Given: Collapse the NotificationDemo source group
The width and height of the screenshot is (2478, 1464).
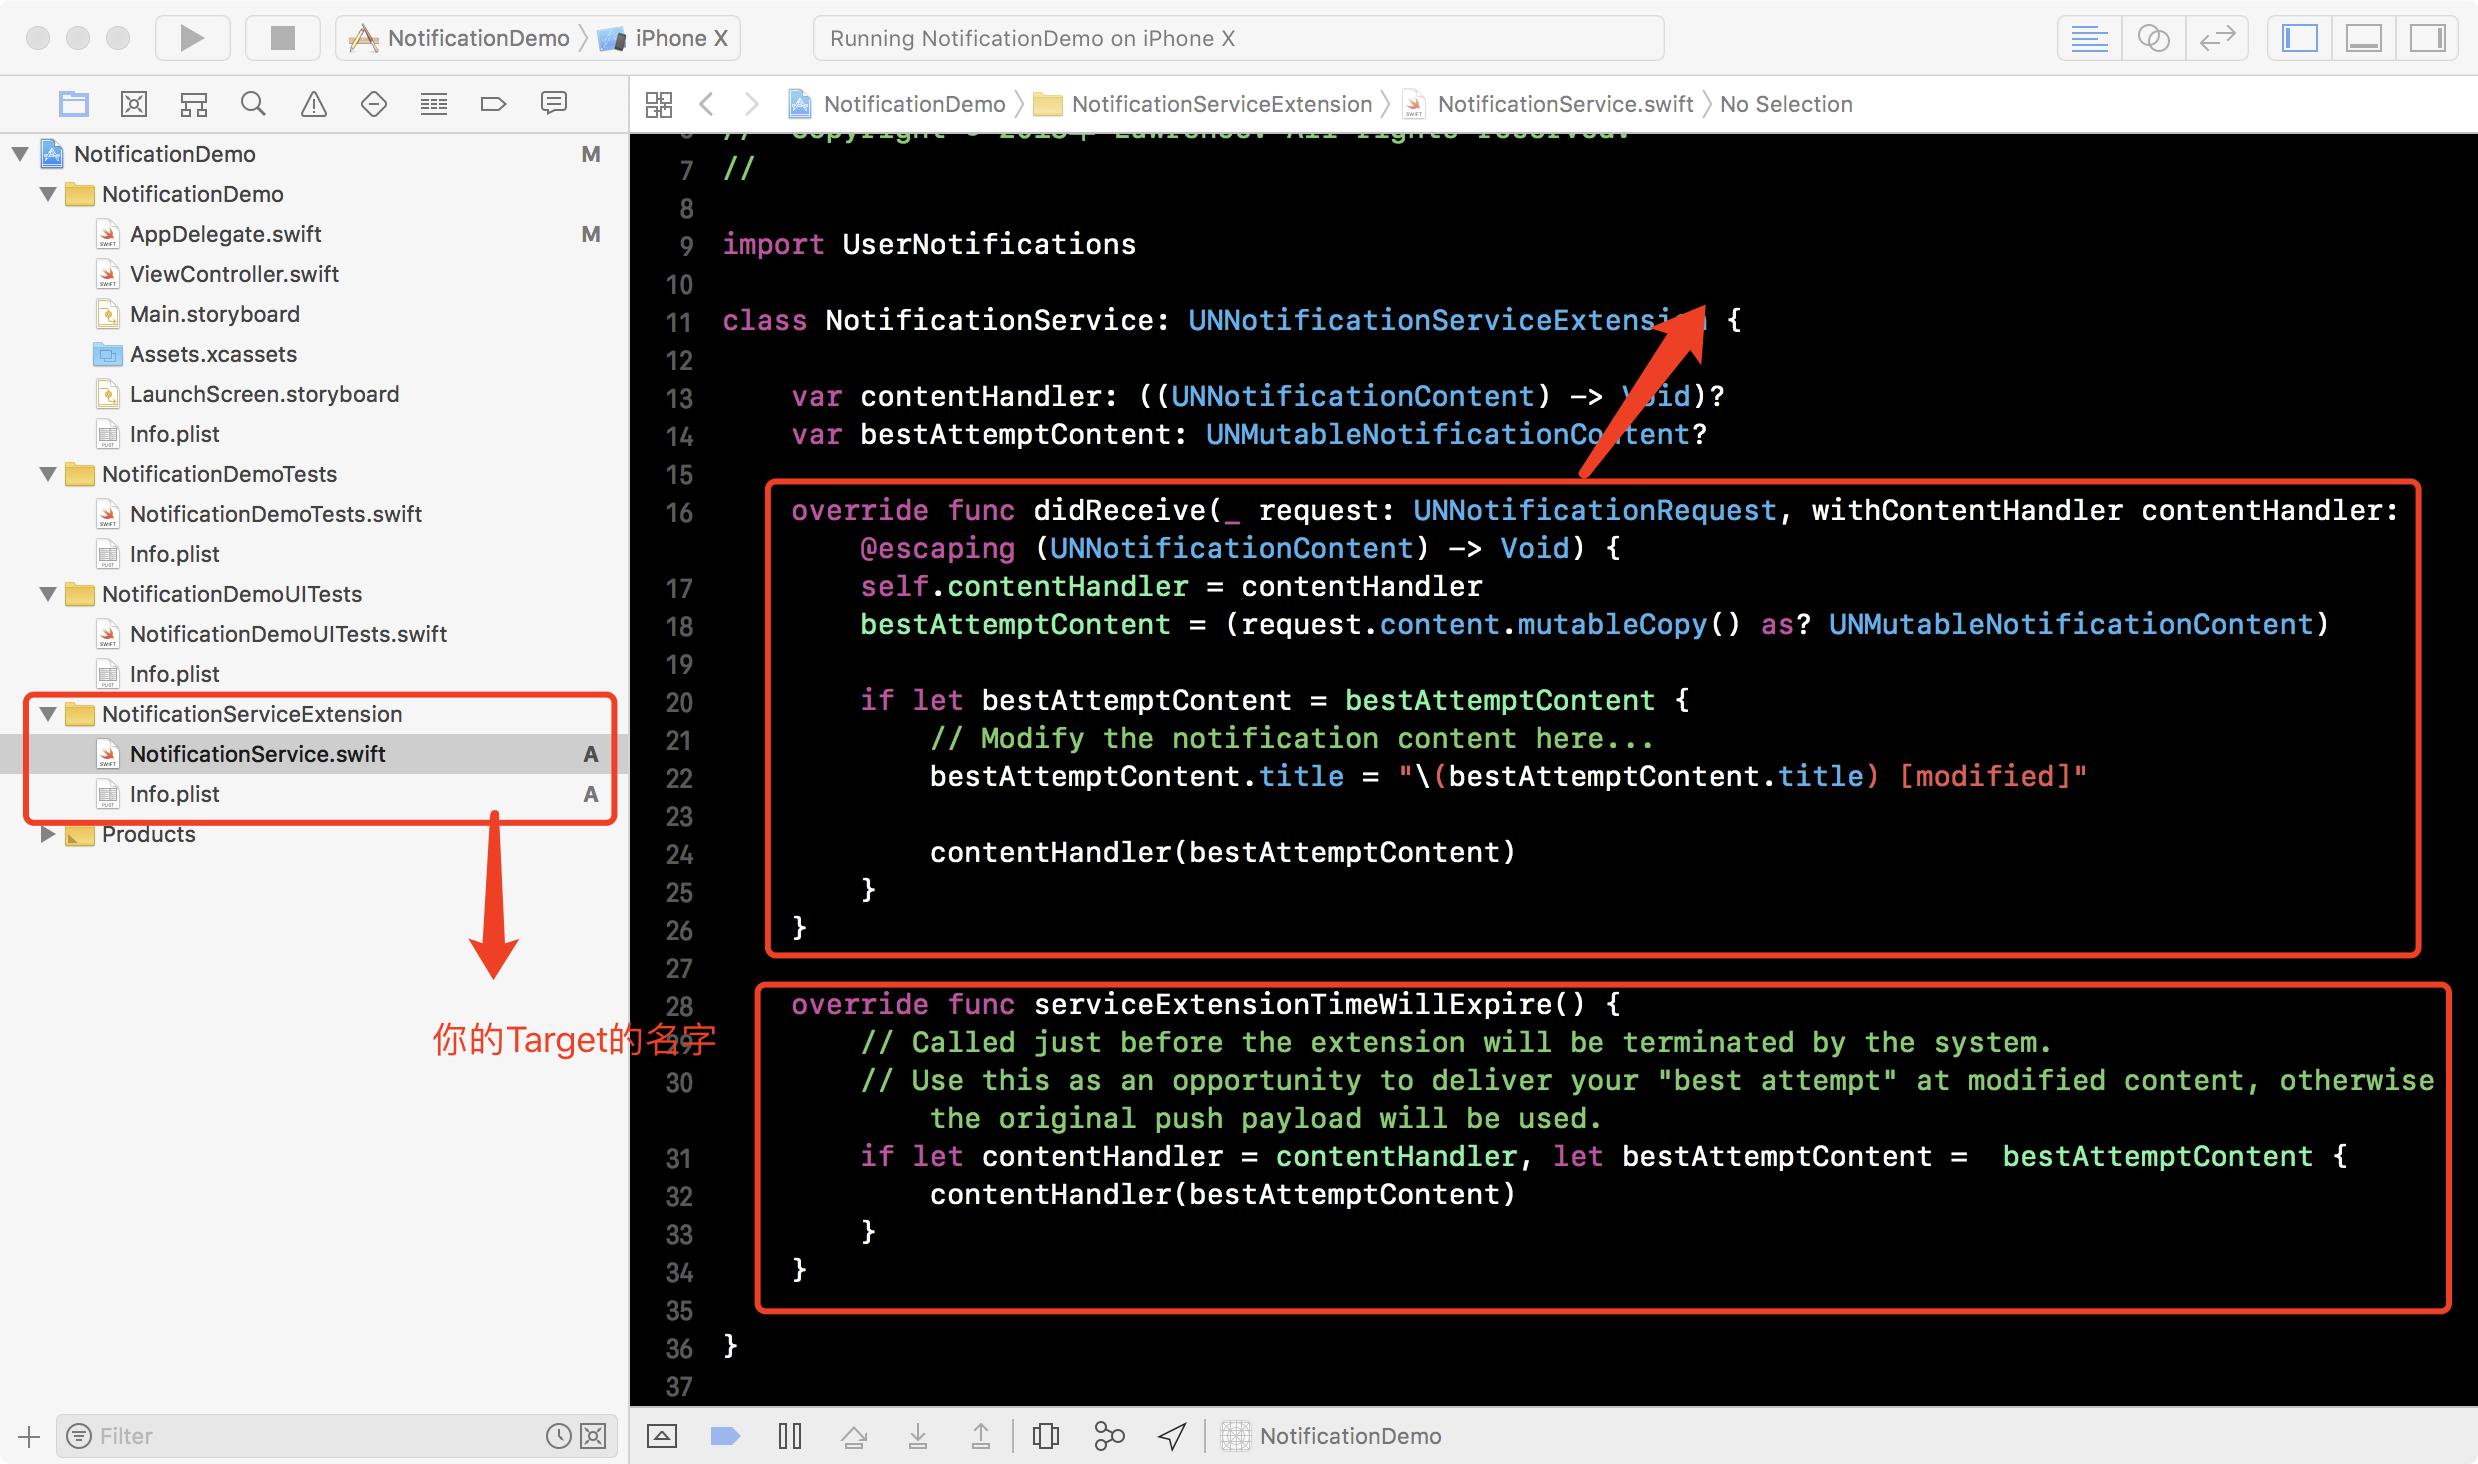Looking at the screenshot, I should (x=47, y=193).
